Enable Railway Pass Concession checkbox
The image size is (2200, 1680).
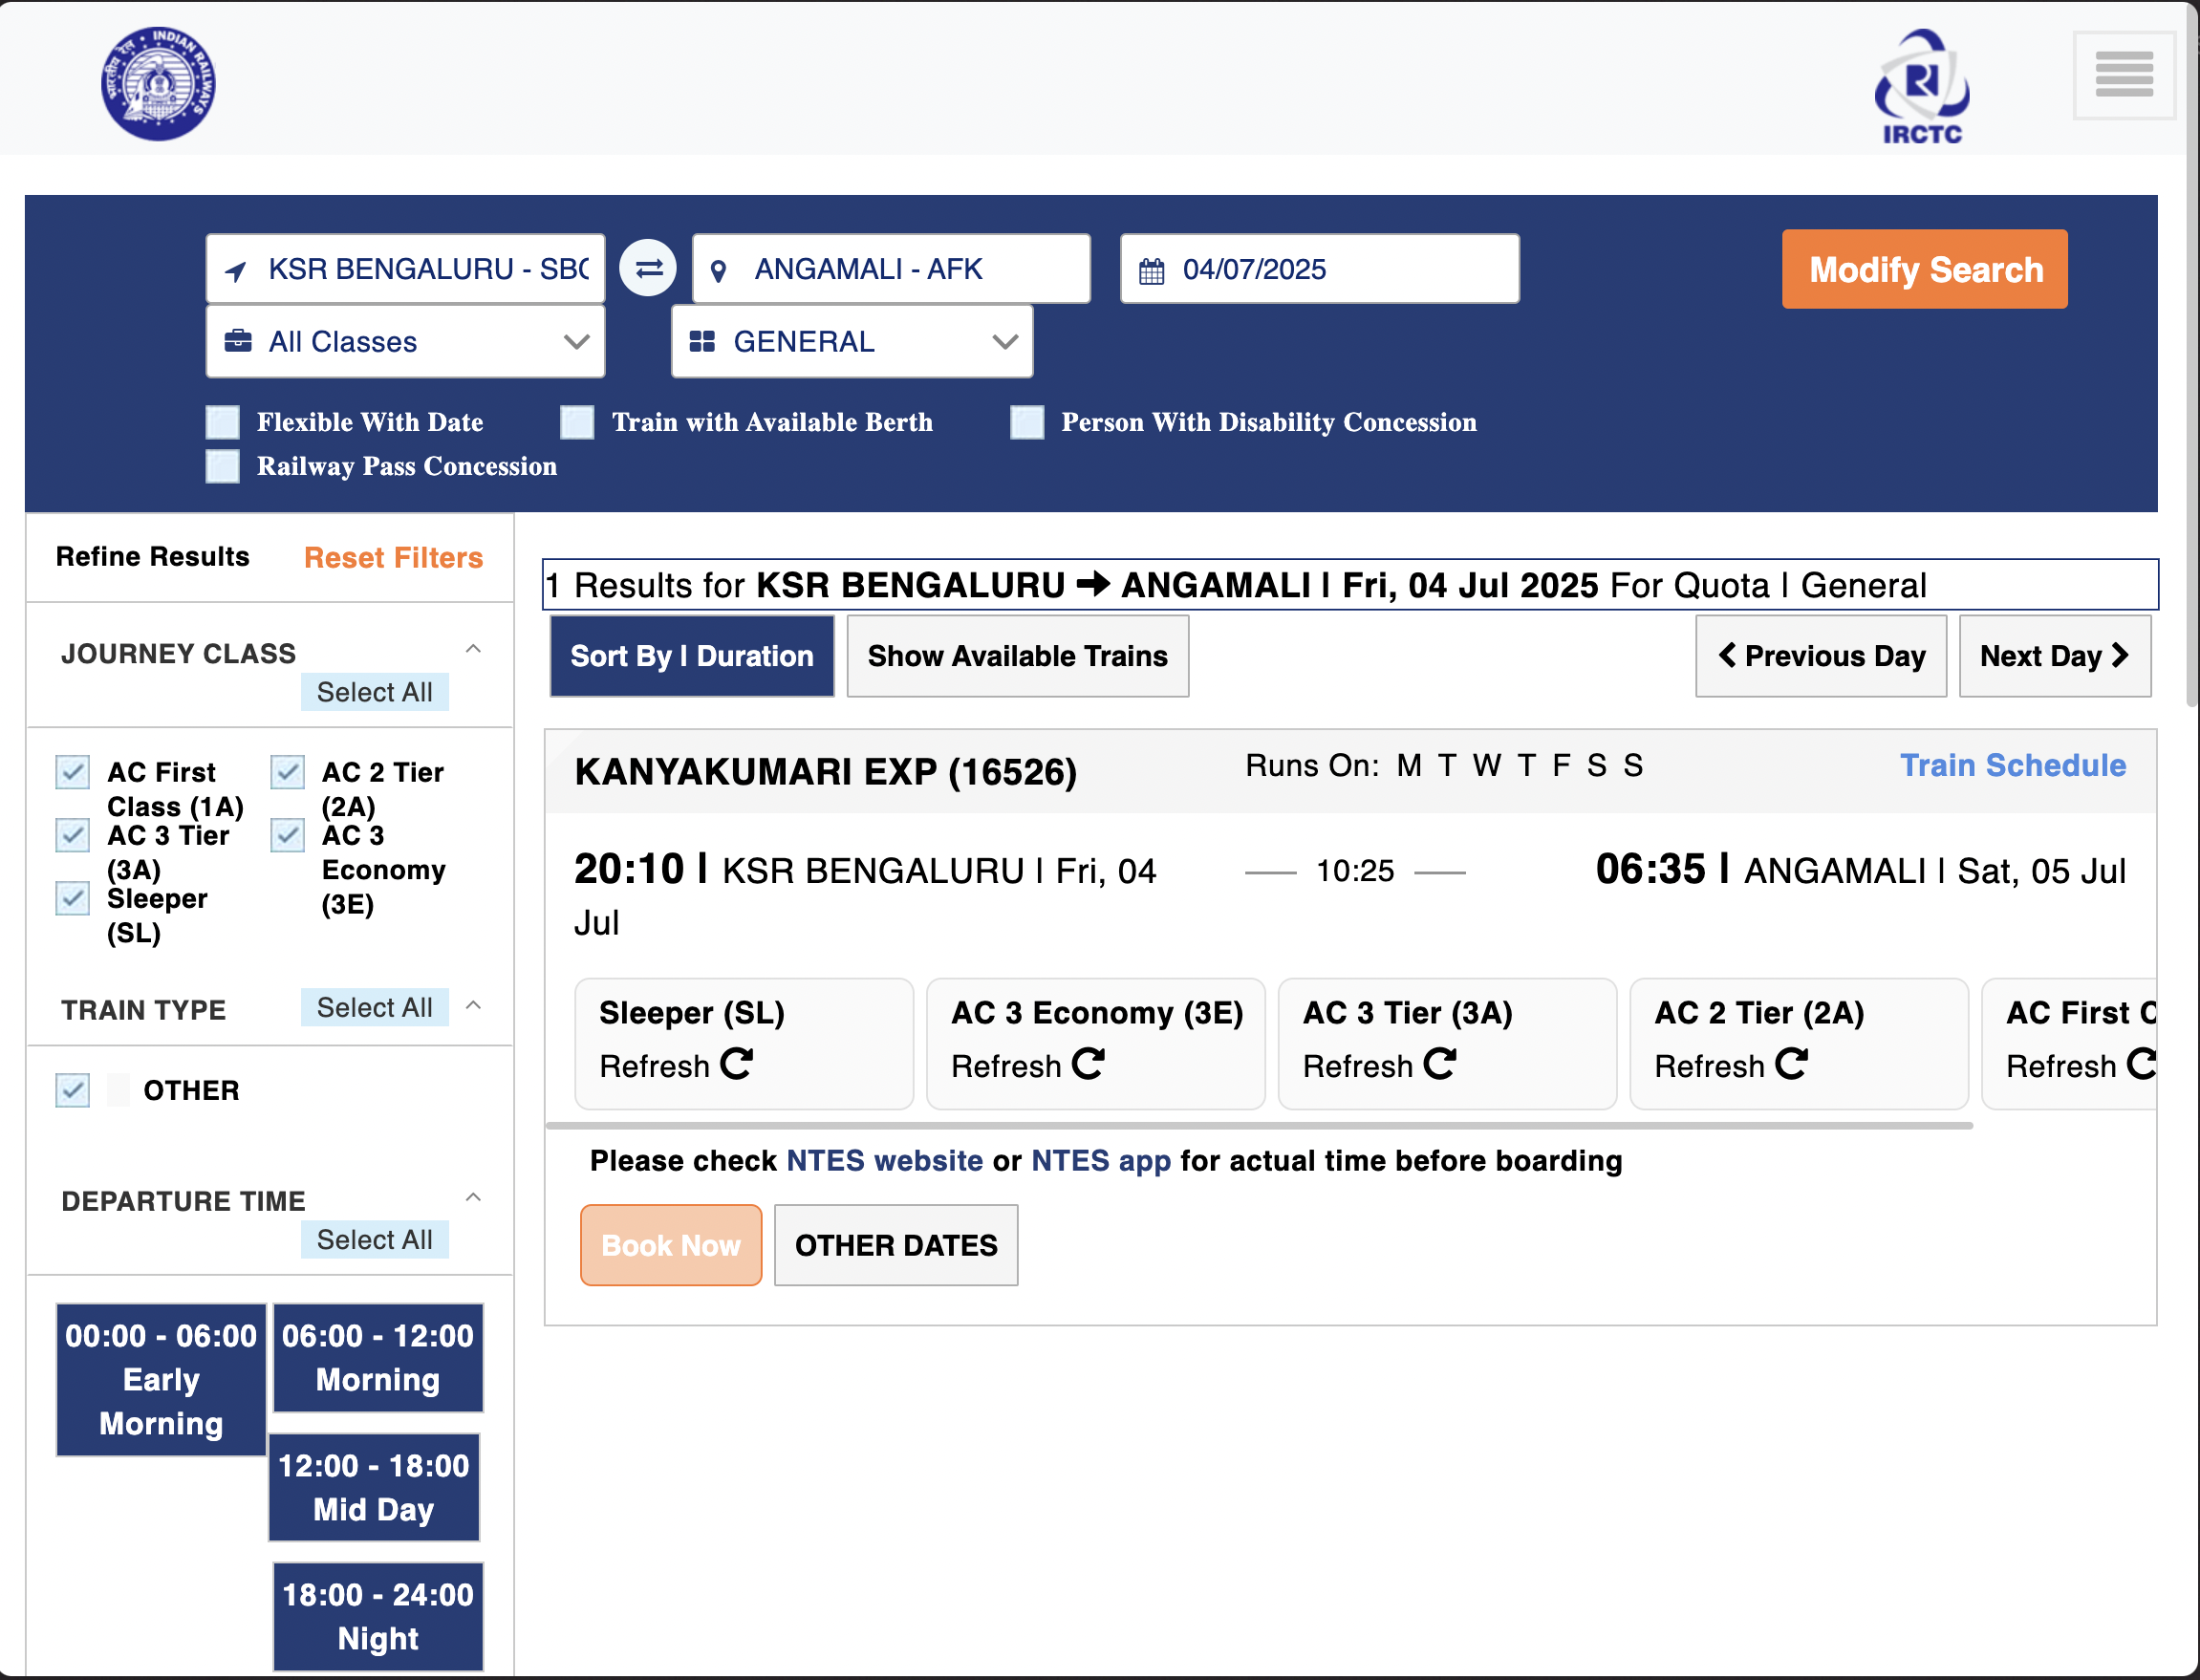click(x=222, y=466)
